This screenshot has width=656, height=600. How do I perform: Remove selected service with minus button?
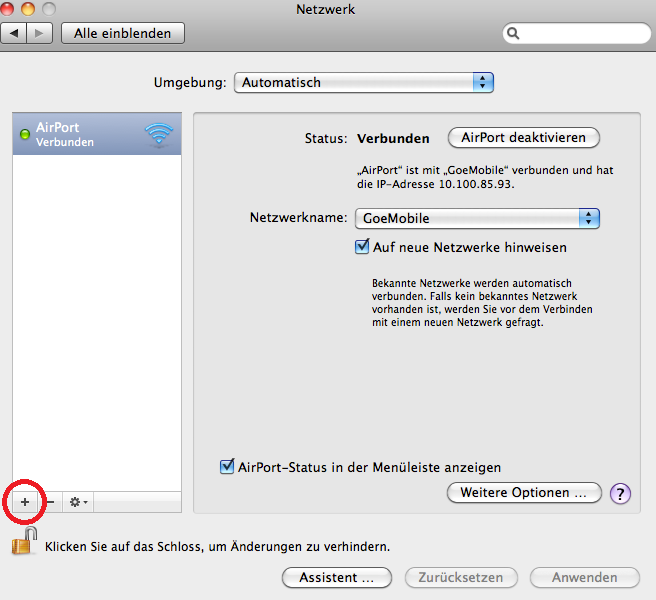[x=51, y=502]
